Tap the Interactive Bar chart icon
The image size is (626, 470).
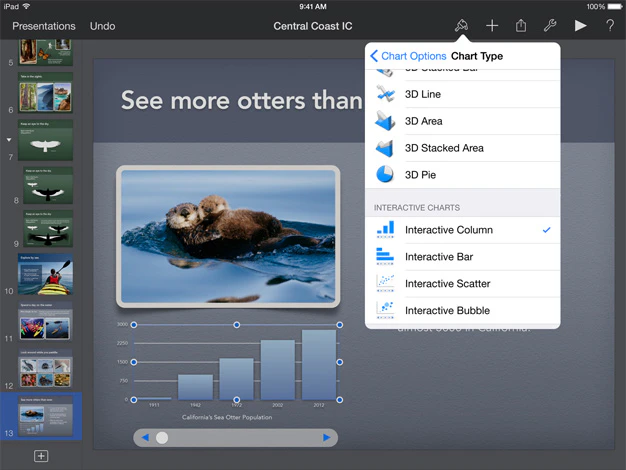pos(385,256)
